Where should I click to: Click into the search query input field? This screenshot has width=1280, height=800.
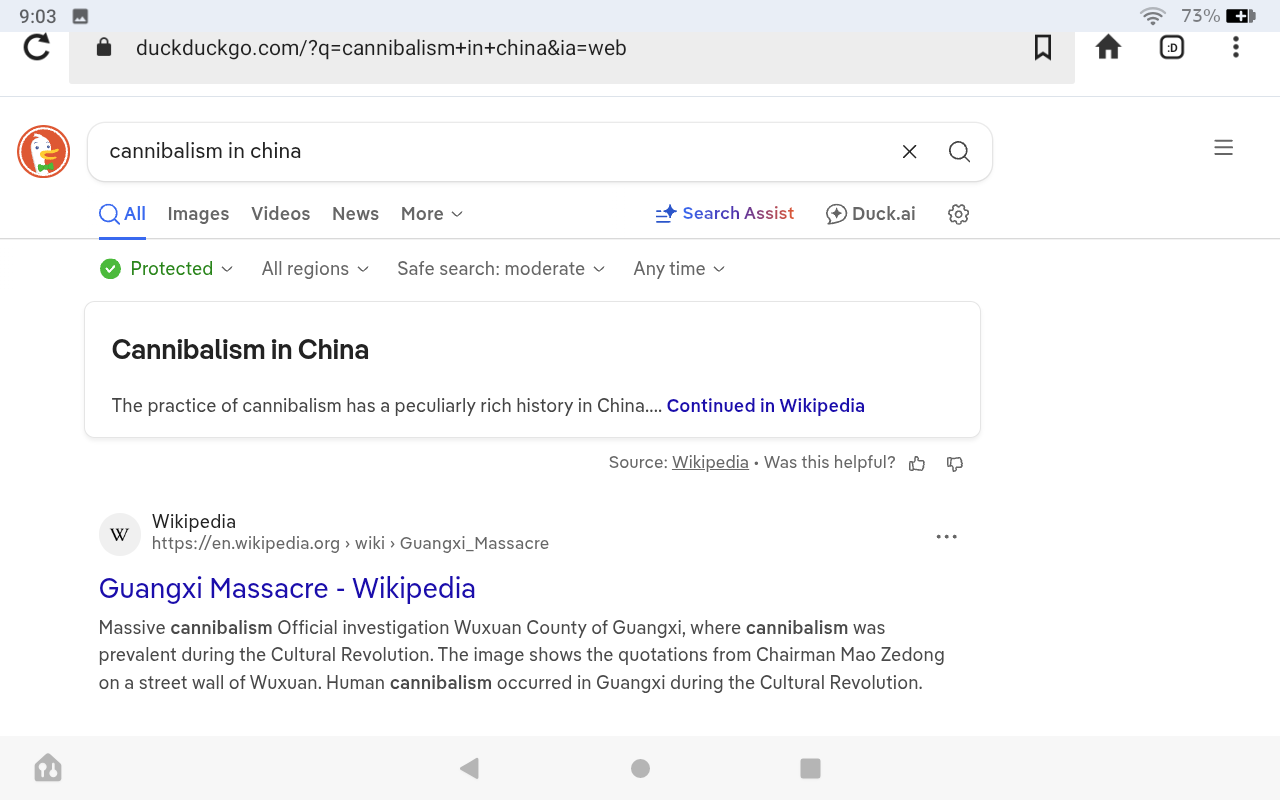coord(490,152)
